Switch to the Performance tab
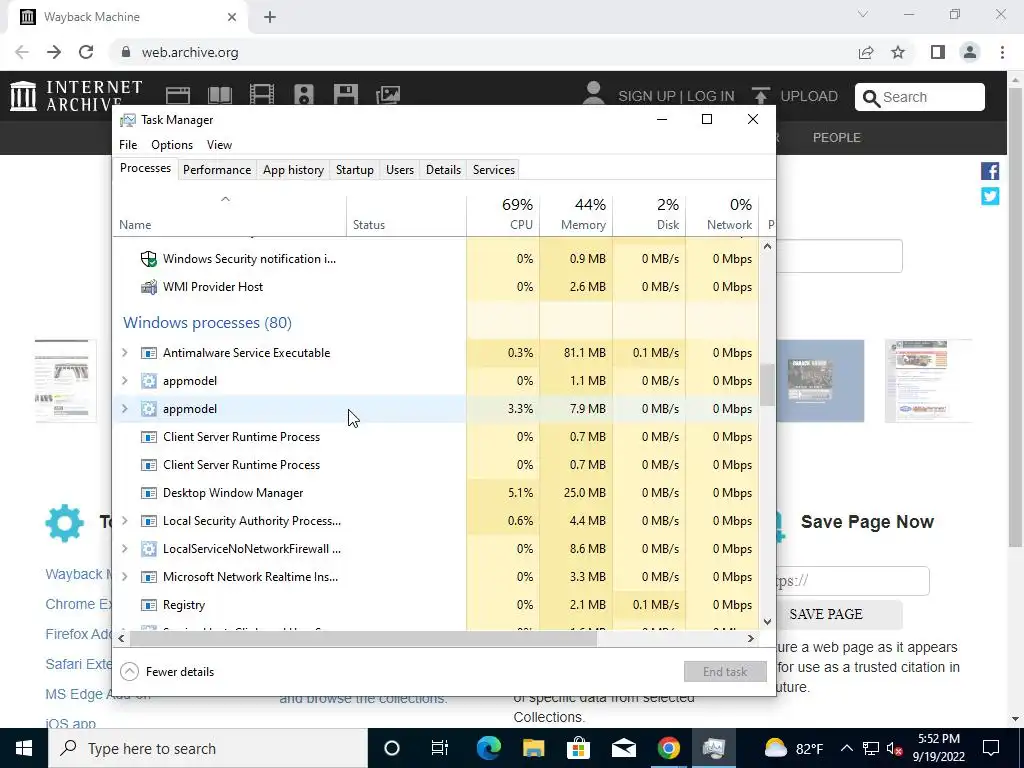This screenshot has height=768, width=1024. [217, 170]
